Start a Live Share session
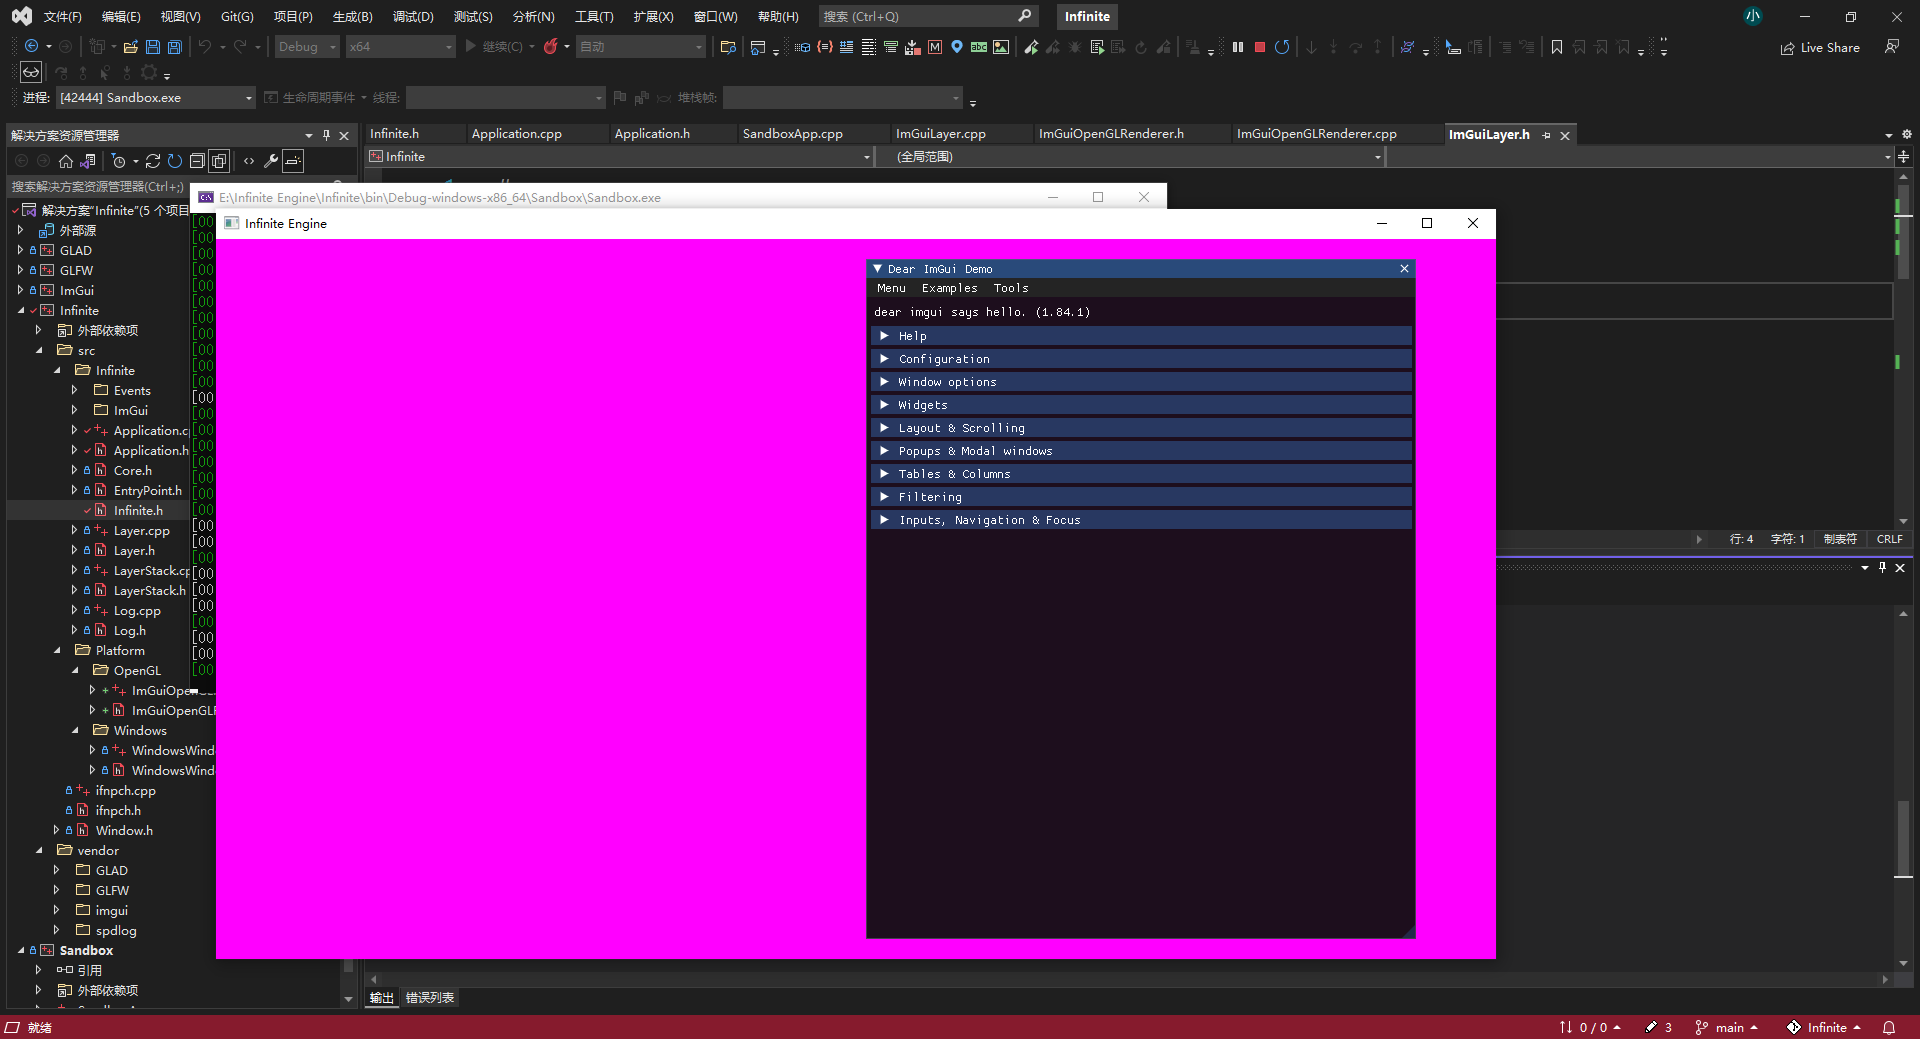 coord(1819,47)
